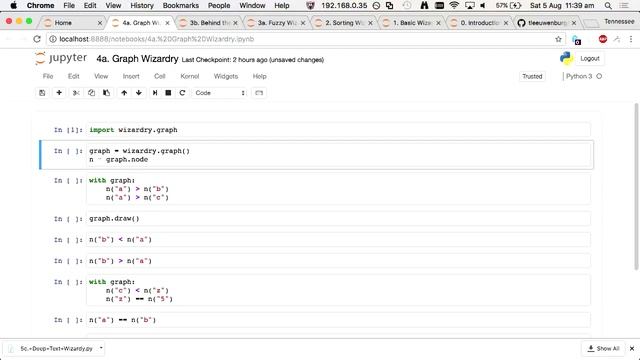Click the Jupyter logo
640x360 pixels.
(61, 58)
